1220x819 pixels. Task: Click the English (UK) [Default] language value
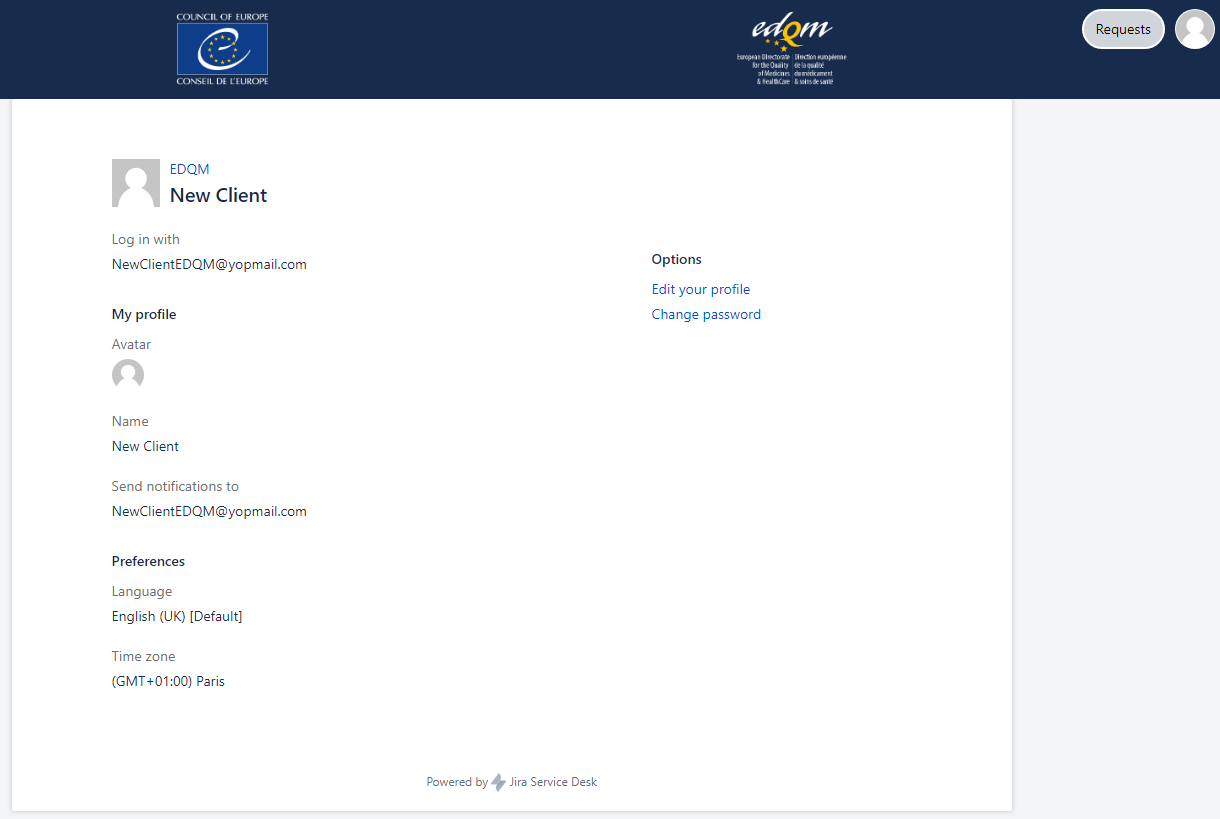coord(177,616)
